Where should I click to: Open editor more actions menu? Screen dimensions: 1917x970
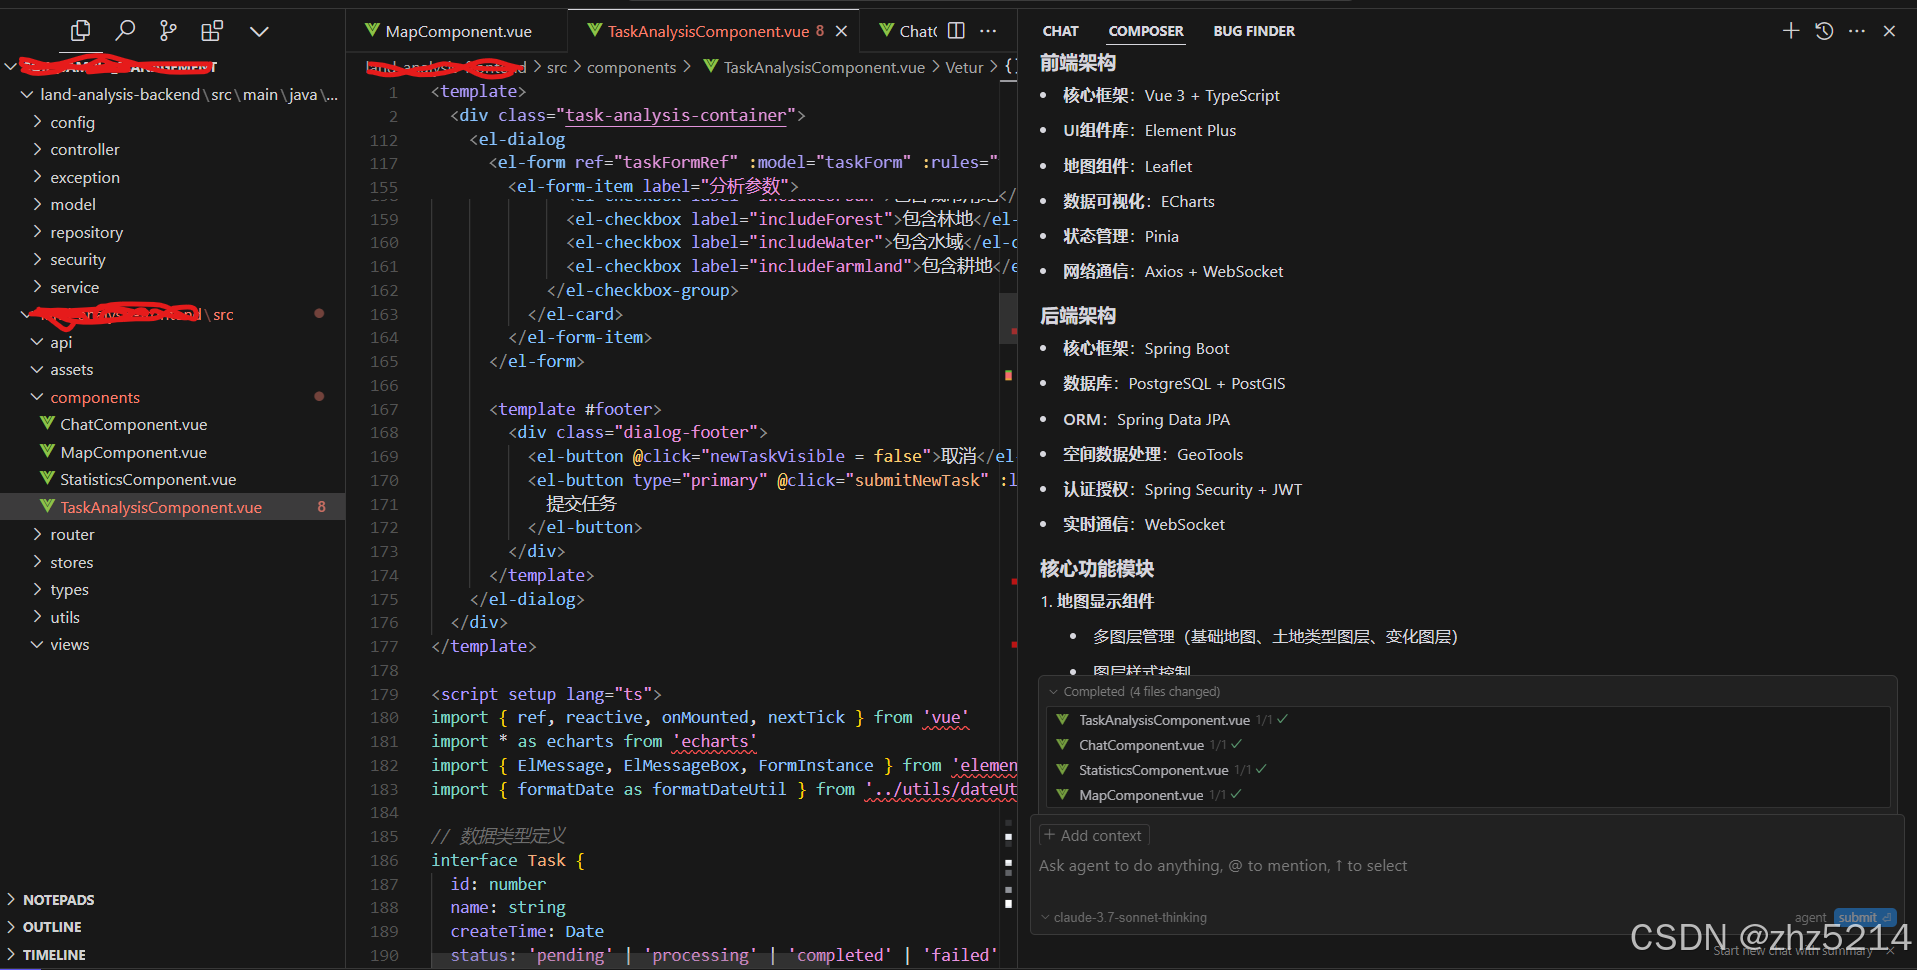[988, 31]
